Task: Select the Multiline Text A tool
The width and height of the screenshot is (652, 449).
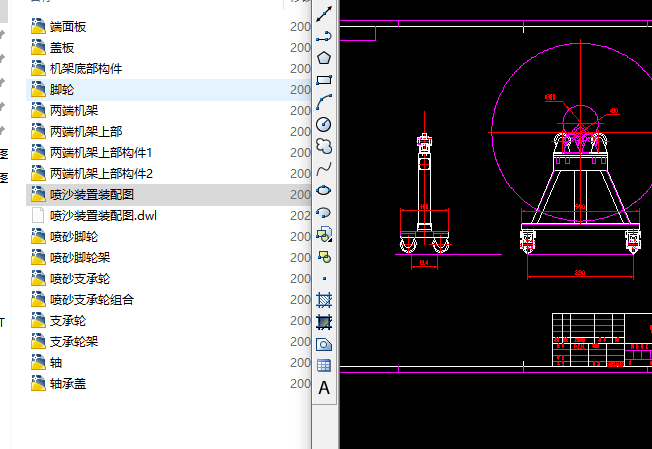Action: (324, 388)
